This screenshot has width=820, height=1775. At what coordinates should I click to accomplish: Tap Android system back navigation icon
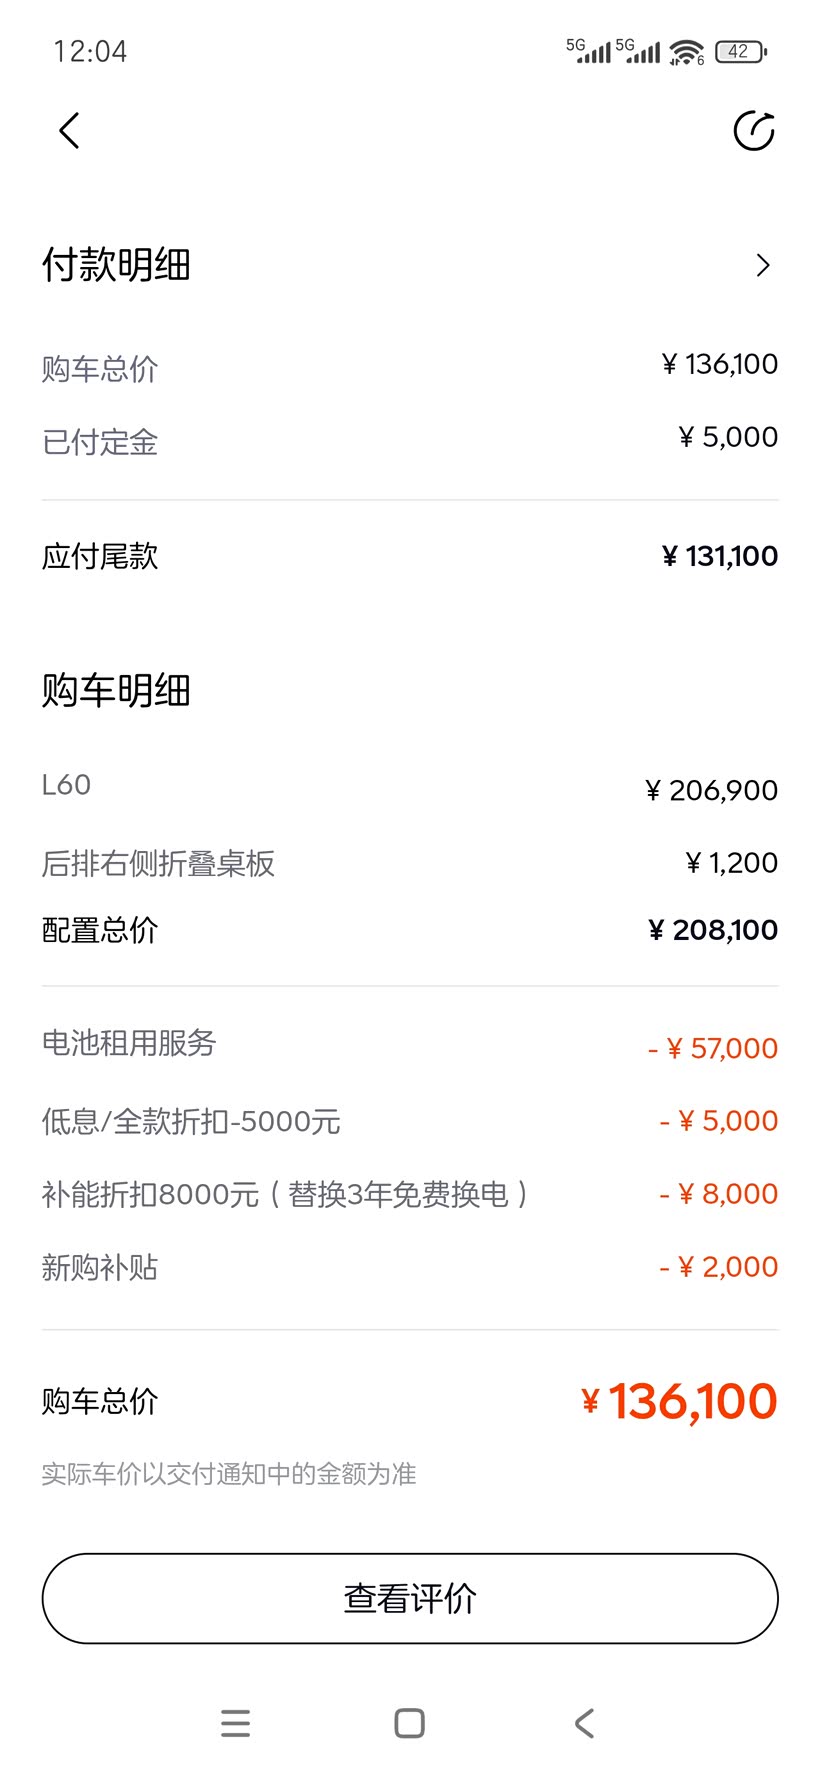tap(585, 1723)
